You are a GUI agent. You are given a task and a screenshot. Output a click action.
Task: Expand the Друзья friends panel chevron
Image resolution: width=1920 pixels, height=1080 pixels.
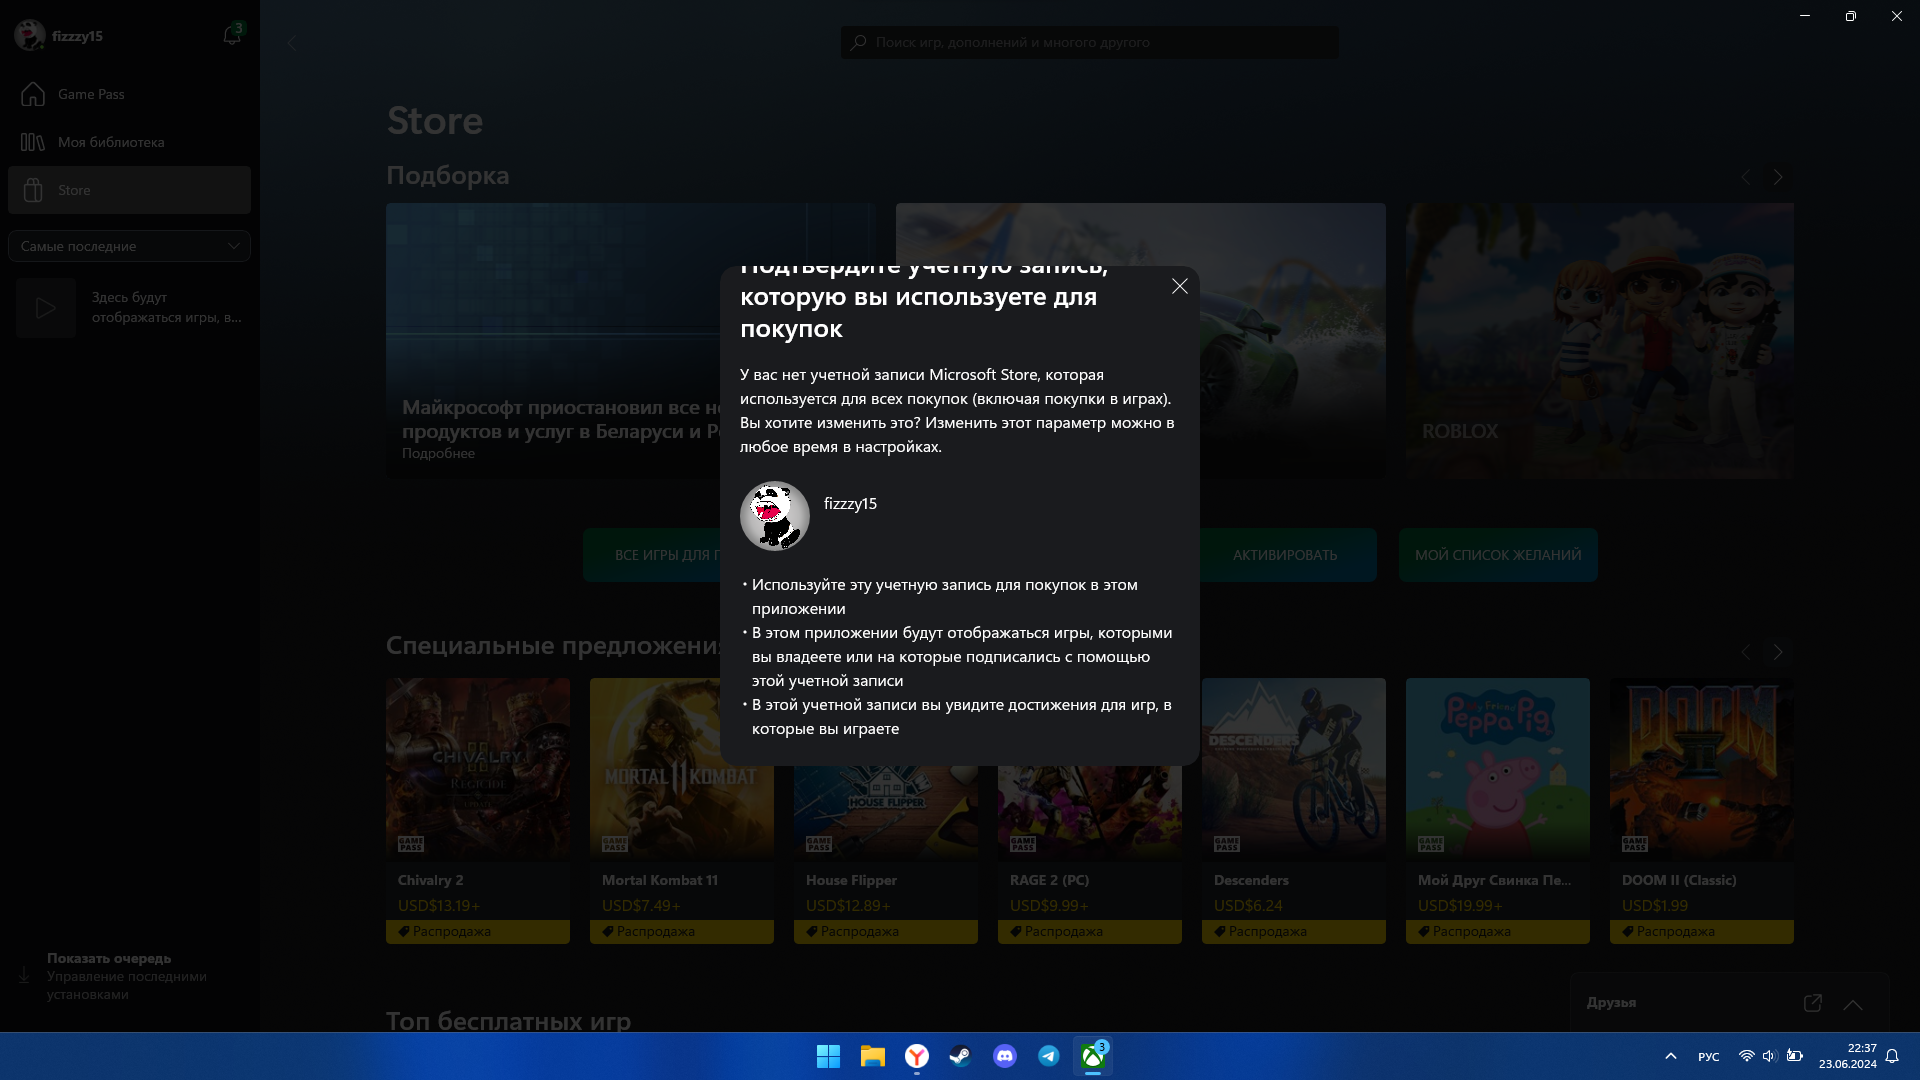click(1852, 1004)
